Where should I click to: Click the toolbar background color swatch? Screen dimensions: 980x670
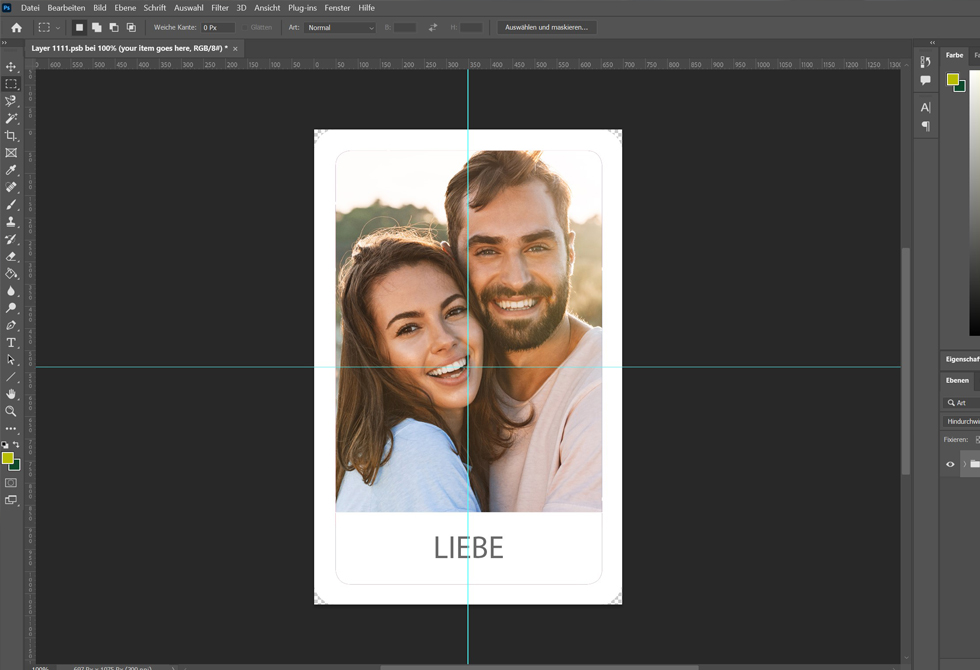click(16, 466)
